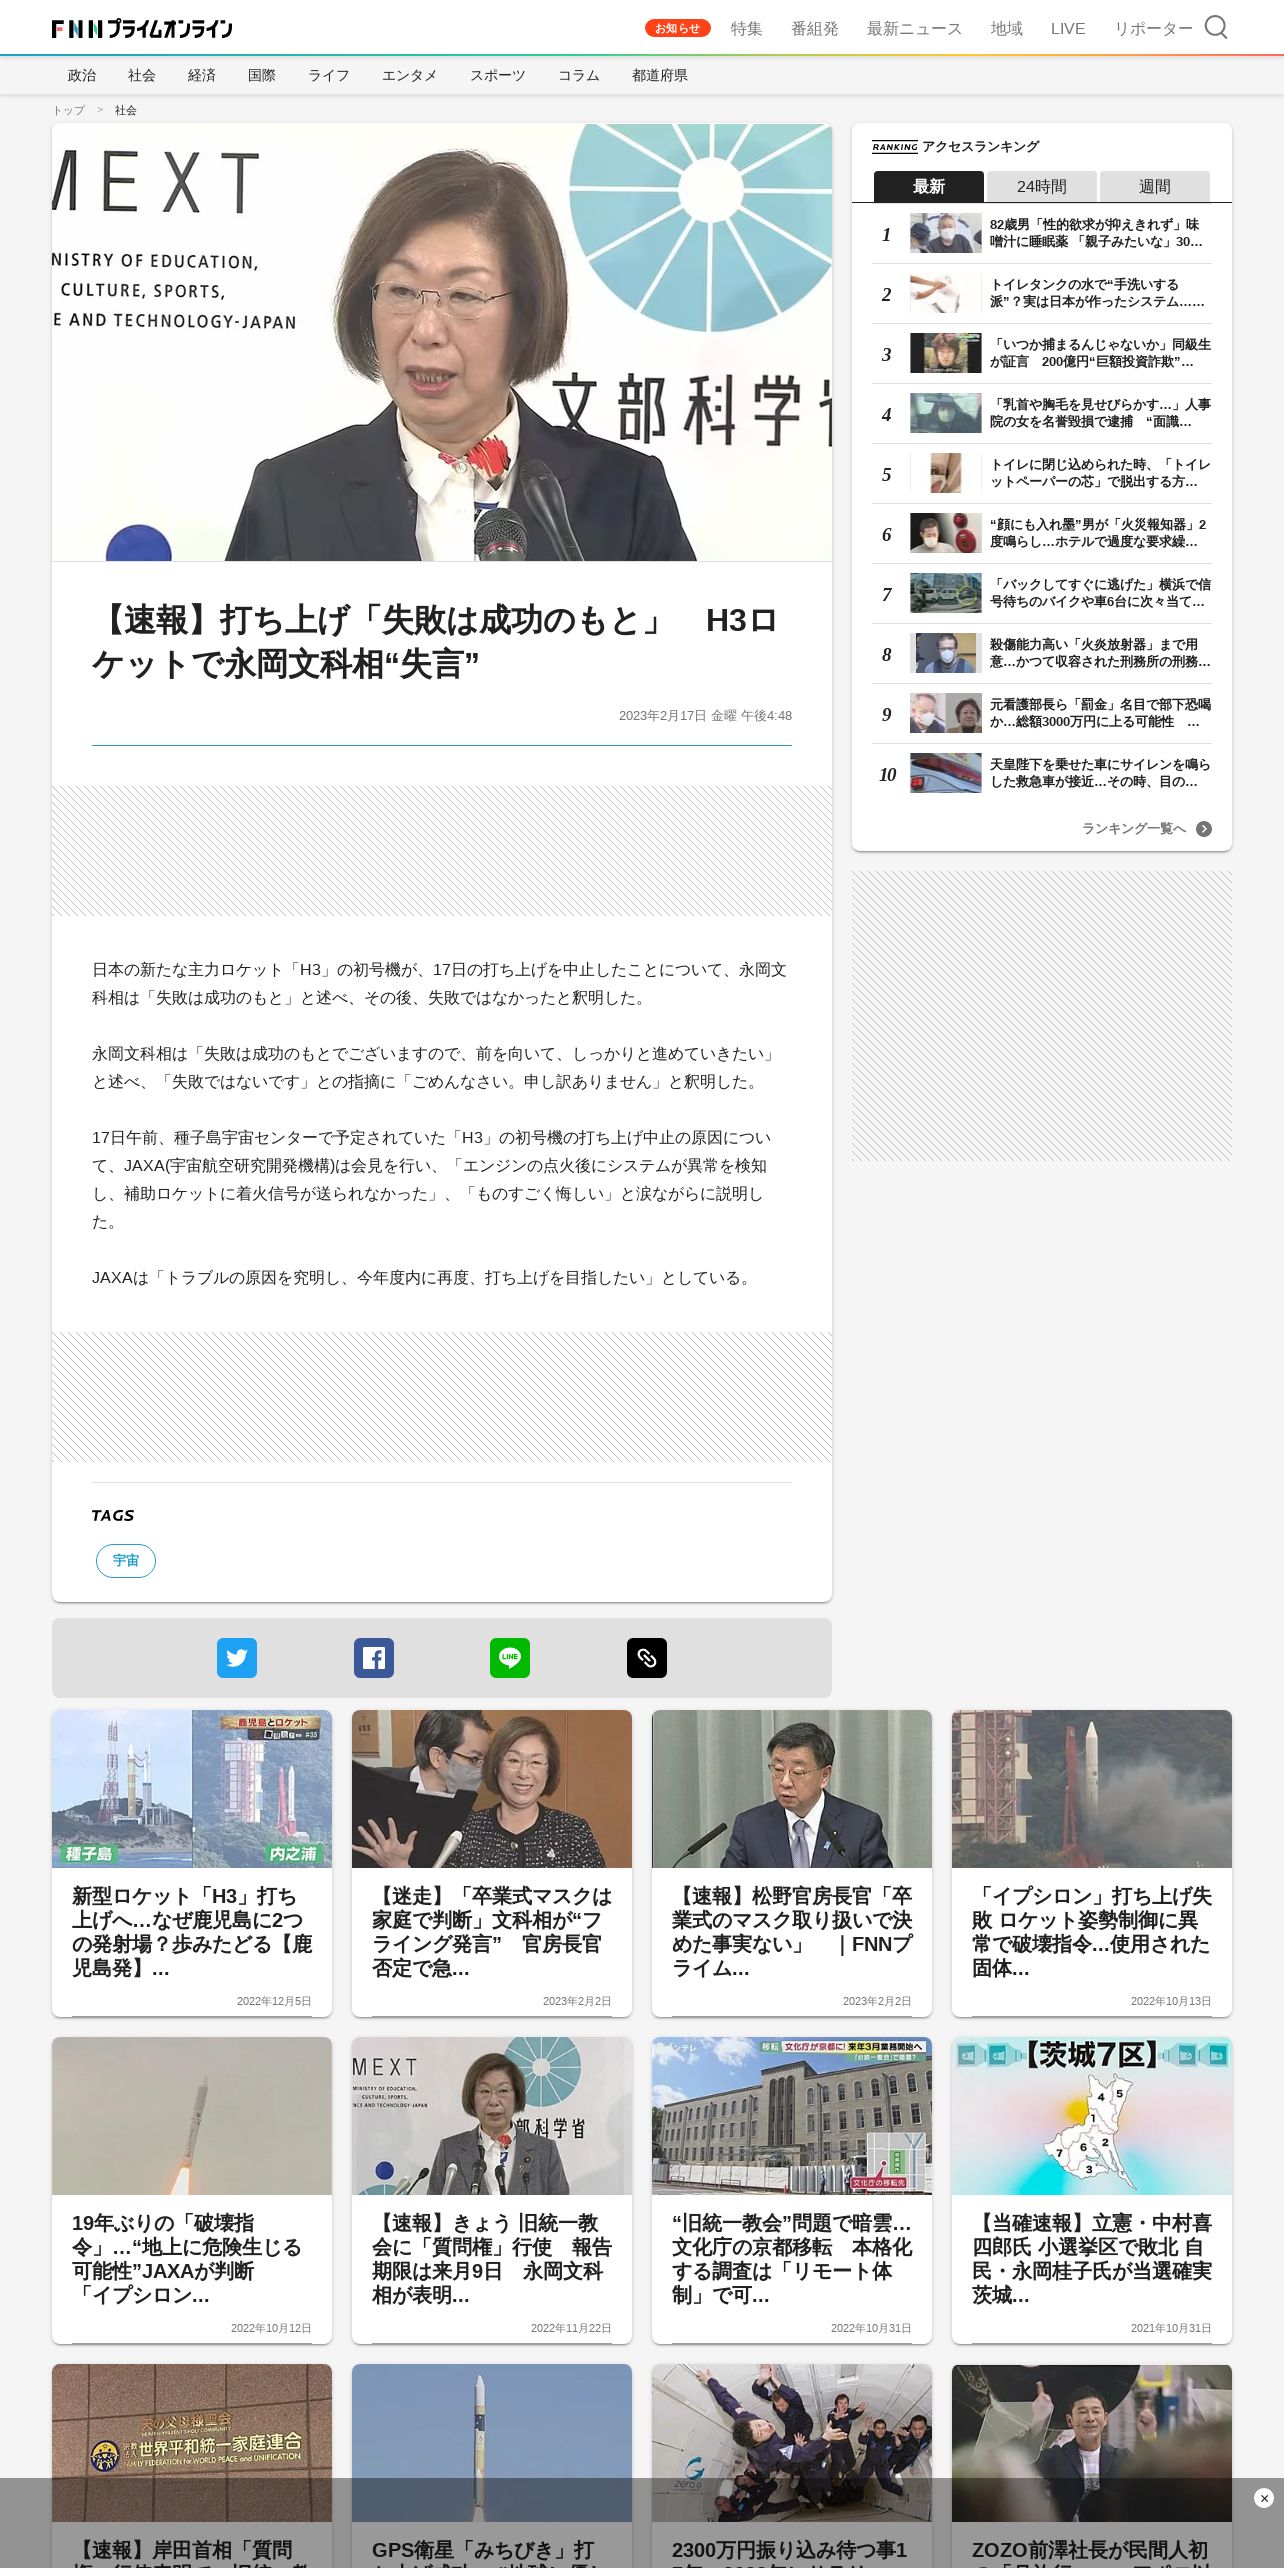1284x2568 pixels.
Task: Open 特集 in the top navigation
Action: click(746, 29)
